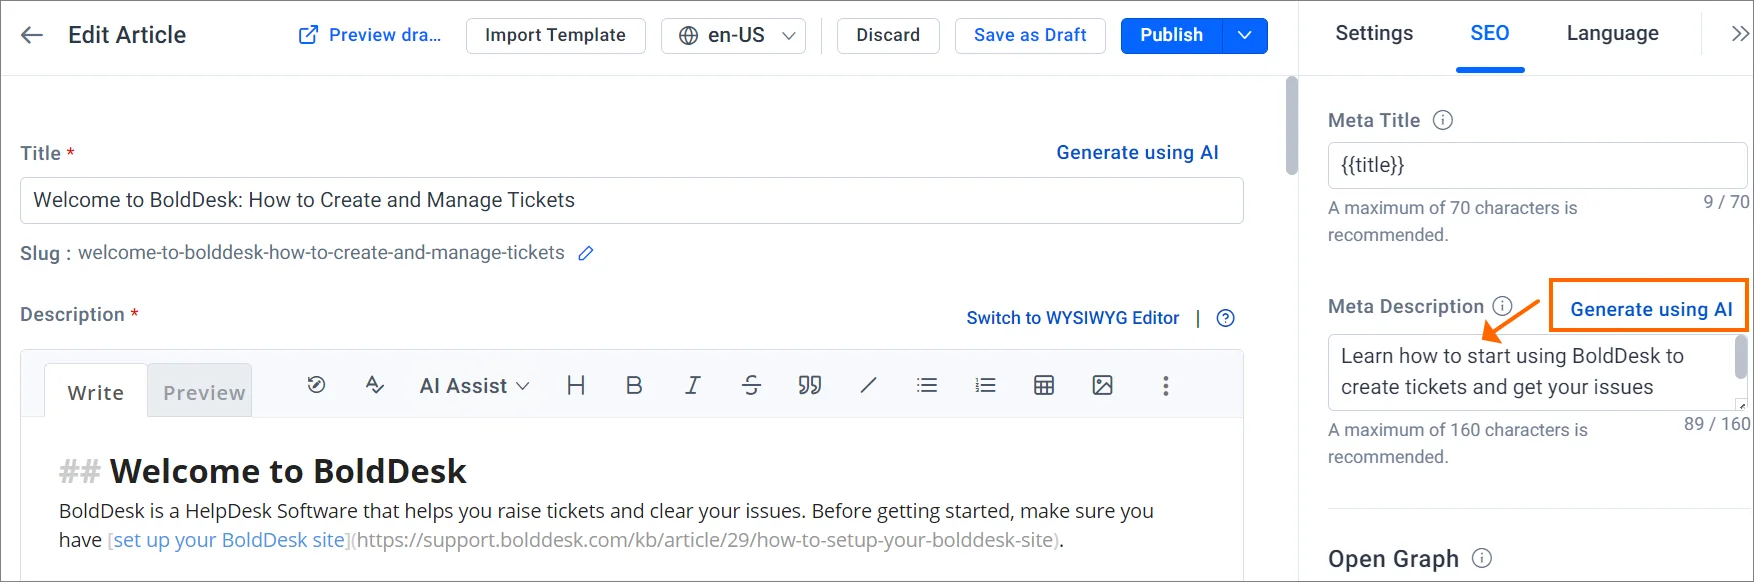Image resolution: width=1754 pixels, height=582 pixels.
Task: Apply strikethrough formatting
Action: [751, 385]
